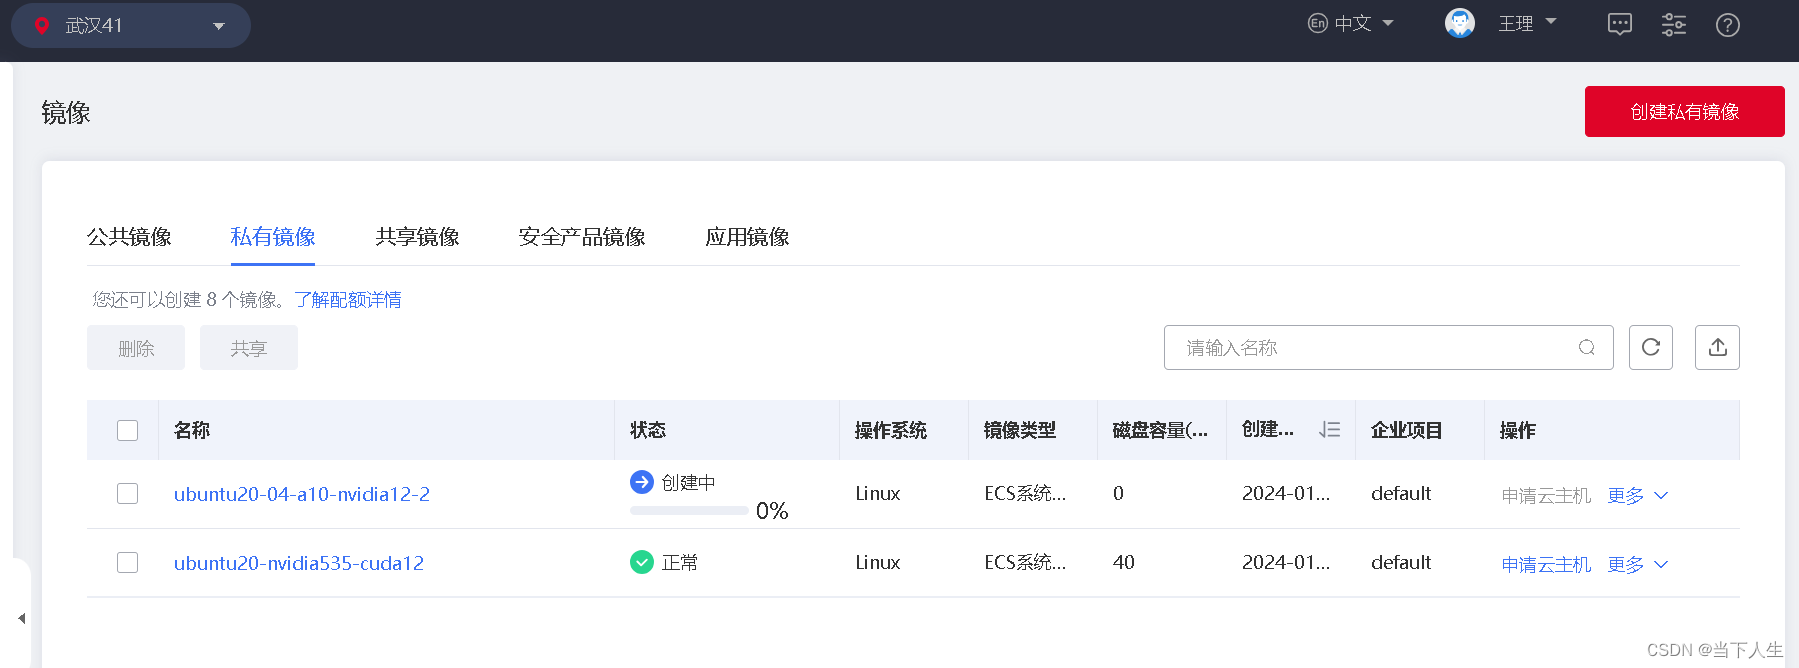
Task: Click the 0% creation progress bar
Action: 689,510
